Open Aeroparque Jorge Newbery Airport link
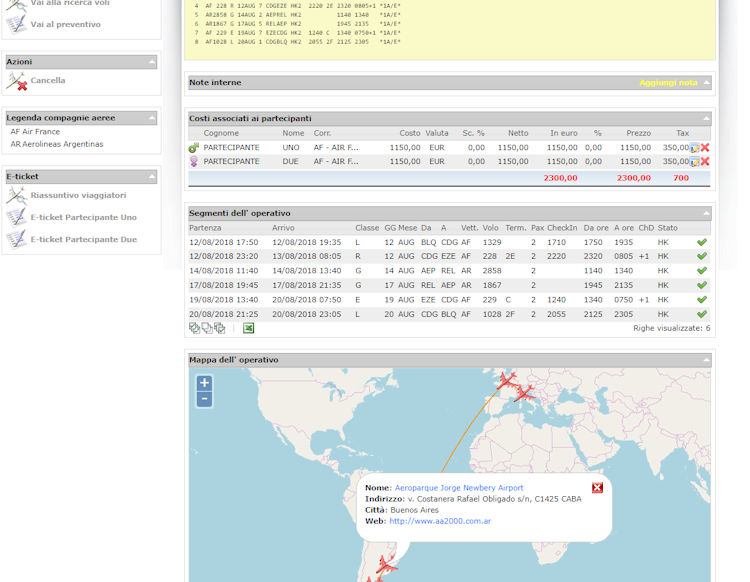750x582 pixels. pyautogui.click(x=459, y=488)
